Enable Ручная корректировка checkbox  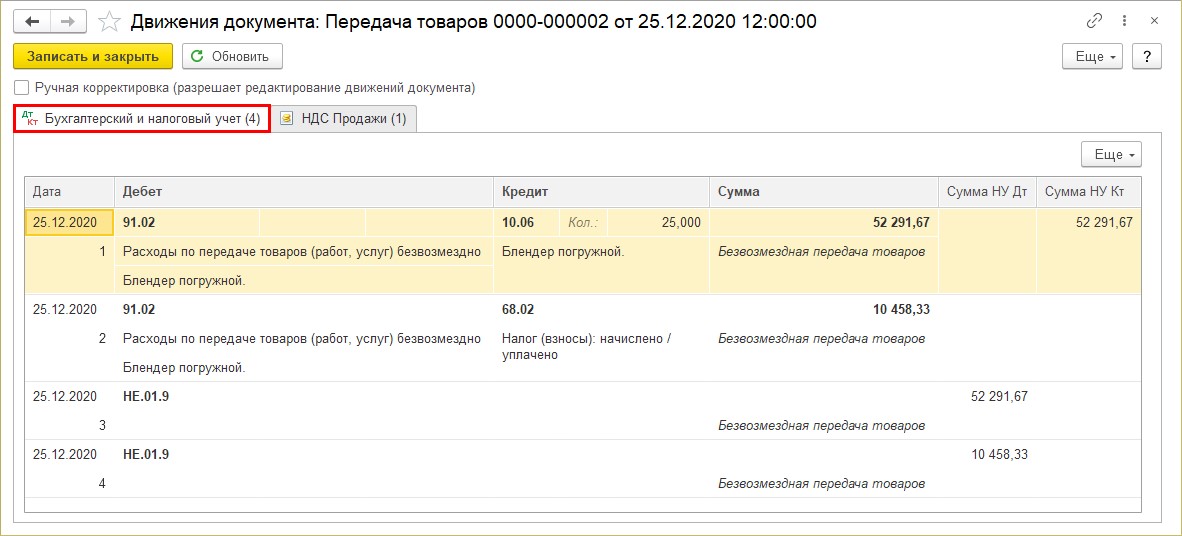pos(22,88)
